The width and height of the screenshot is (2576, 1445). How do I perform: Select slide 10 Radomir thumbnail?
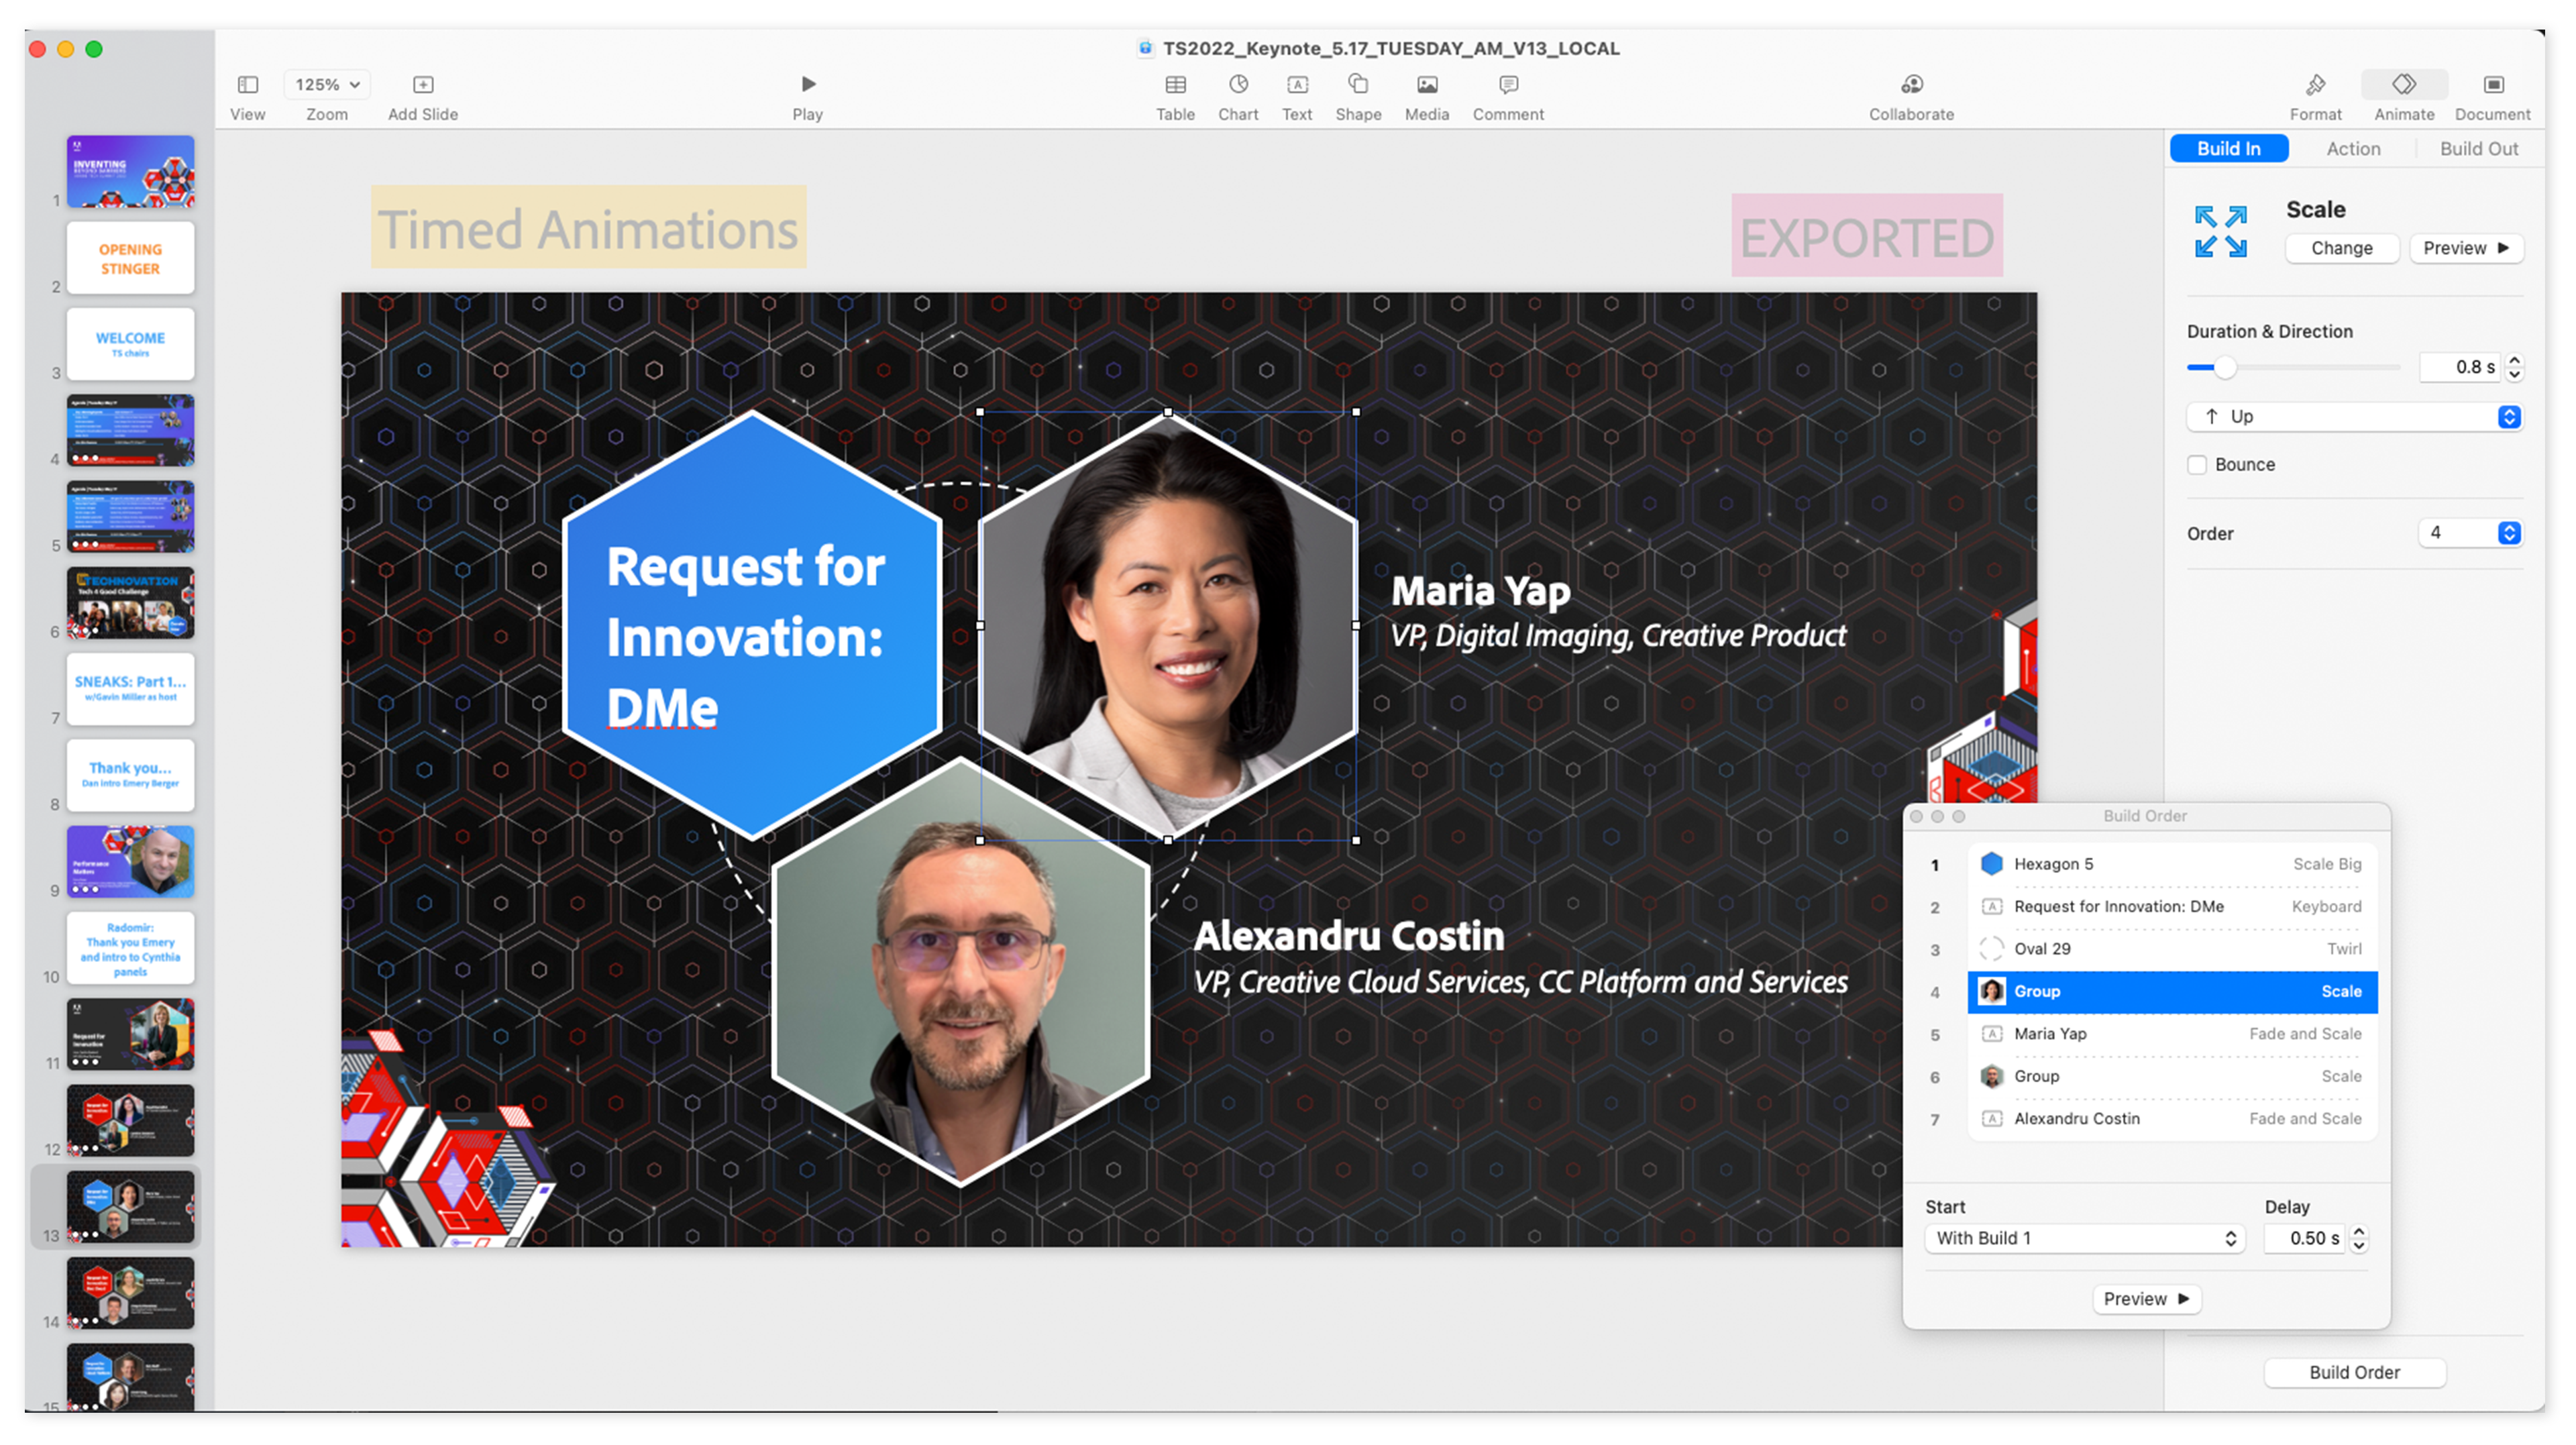point(130,948)
